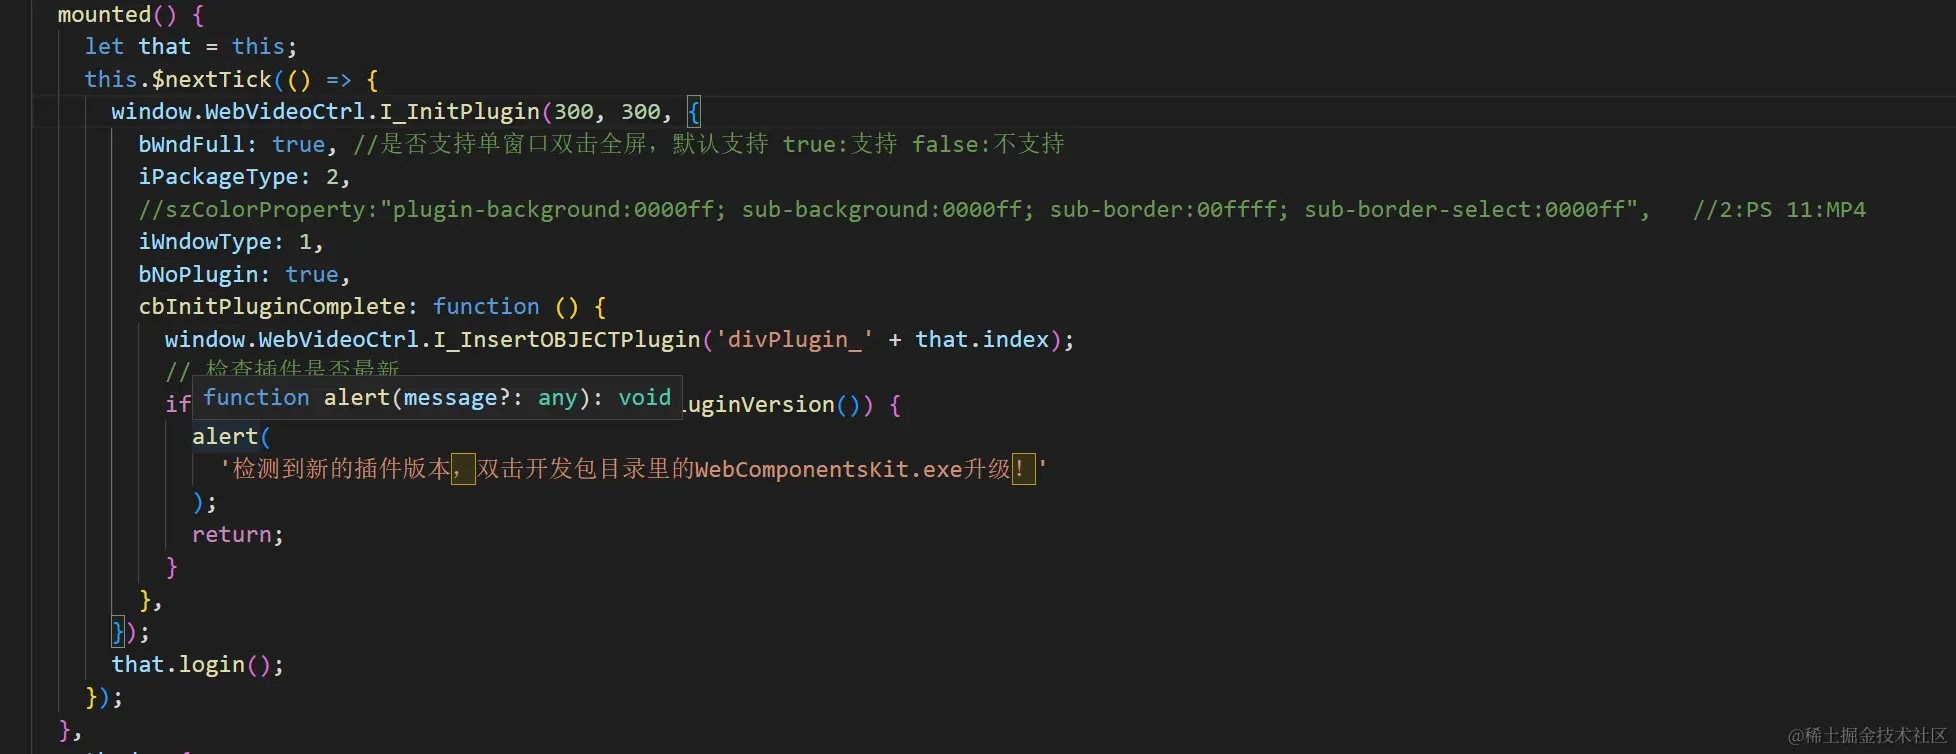Click the highlighted full-width comma character

click(463, 469)
